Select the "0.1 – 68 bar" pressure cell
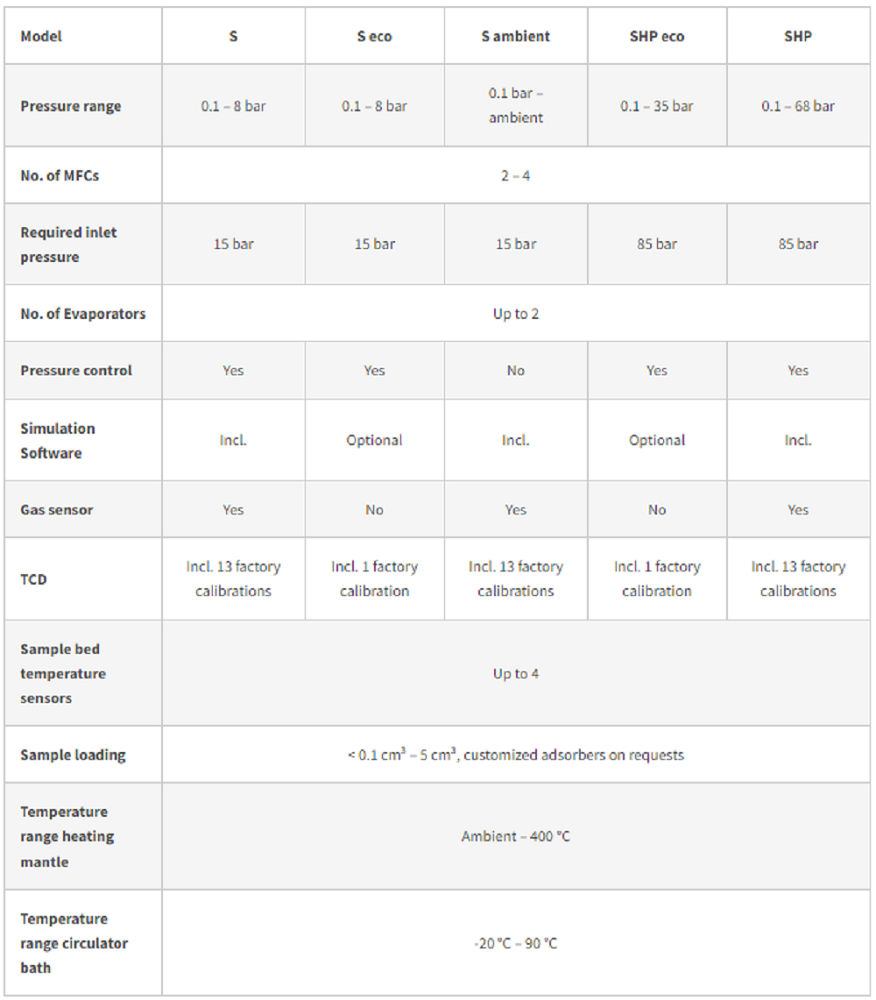The height and width of the screenshot is (1000, 876). (797, 106)
